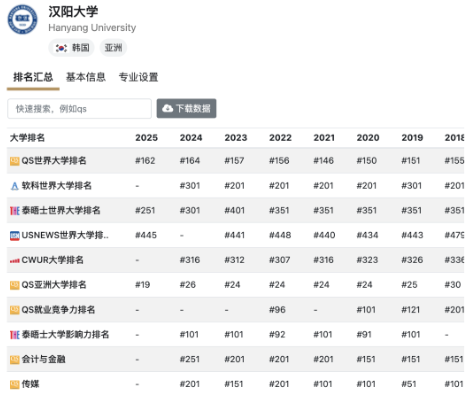
Task: Select the #92 泰晤士影响力 2022 cell
Action: click(277, 334)
